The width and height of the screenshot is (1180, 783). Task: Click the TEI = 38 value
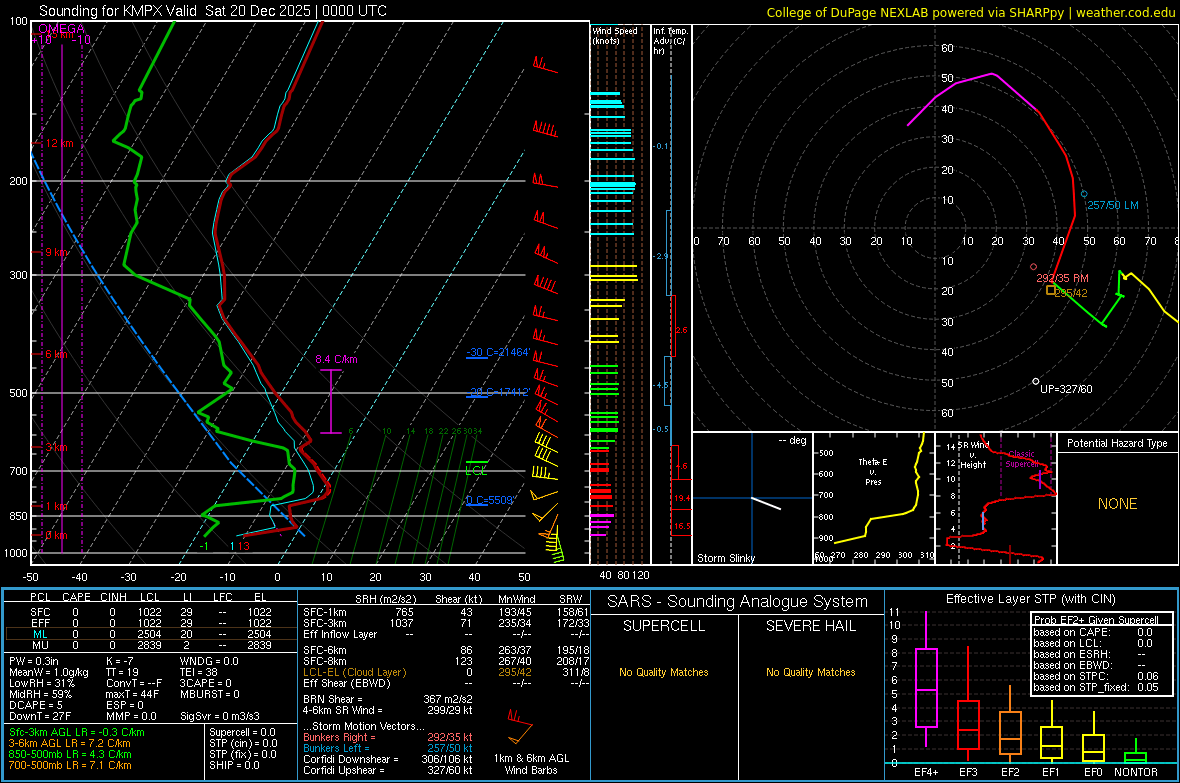pyautogui.click(x=199, y=672)
